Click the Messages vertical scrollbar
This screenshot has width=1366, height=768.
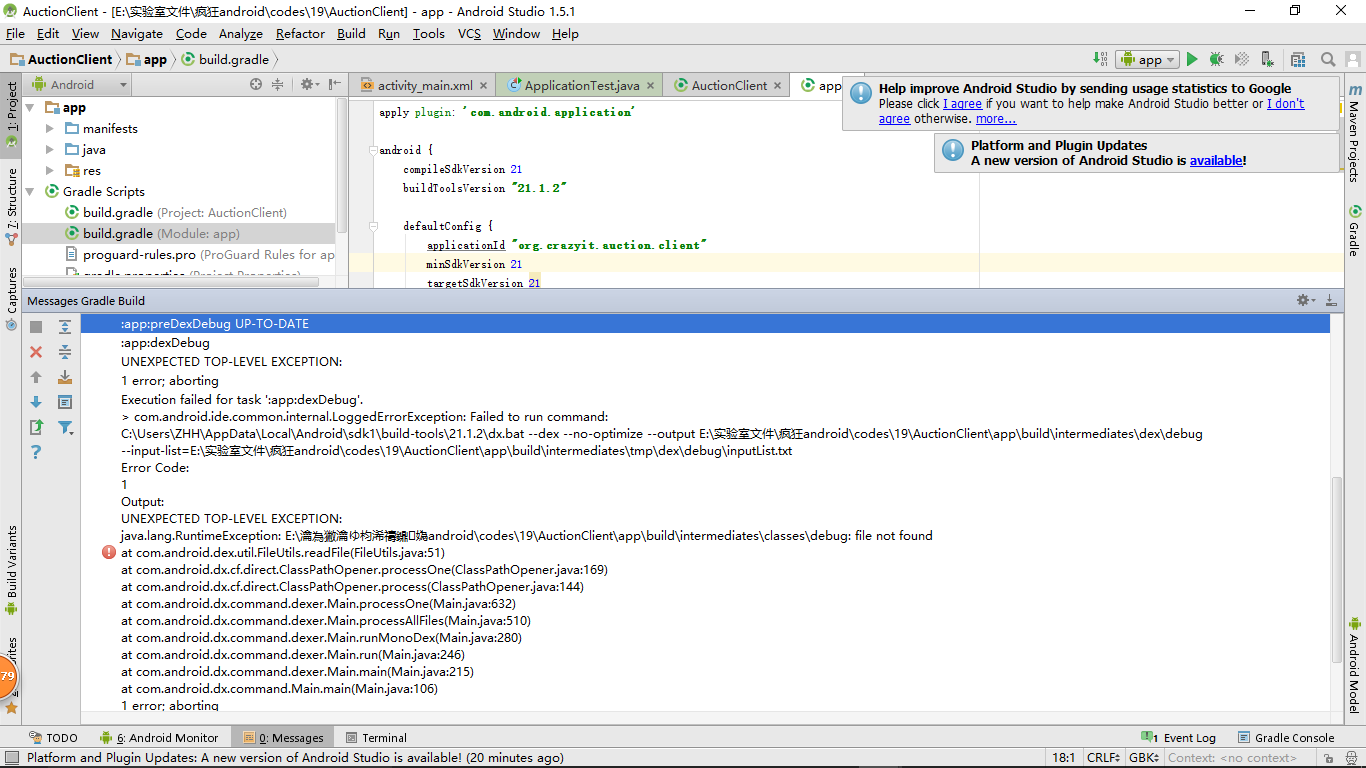(x=1337, y=568)
